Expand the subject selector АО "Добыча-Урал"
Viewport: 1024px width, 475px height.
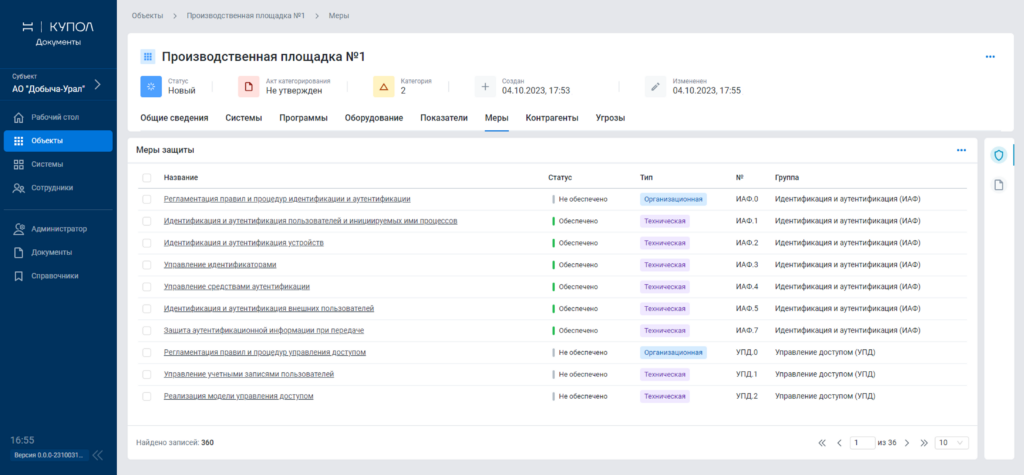[x=97, y=84]
